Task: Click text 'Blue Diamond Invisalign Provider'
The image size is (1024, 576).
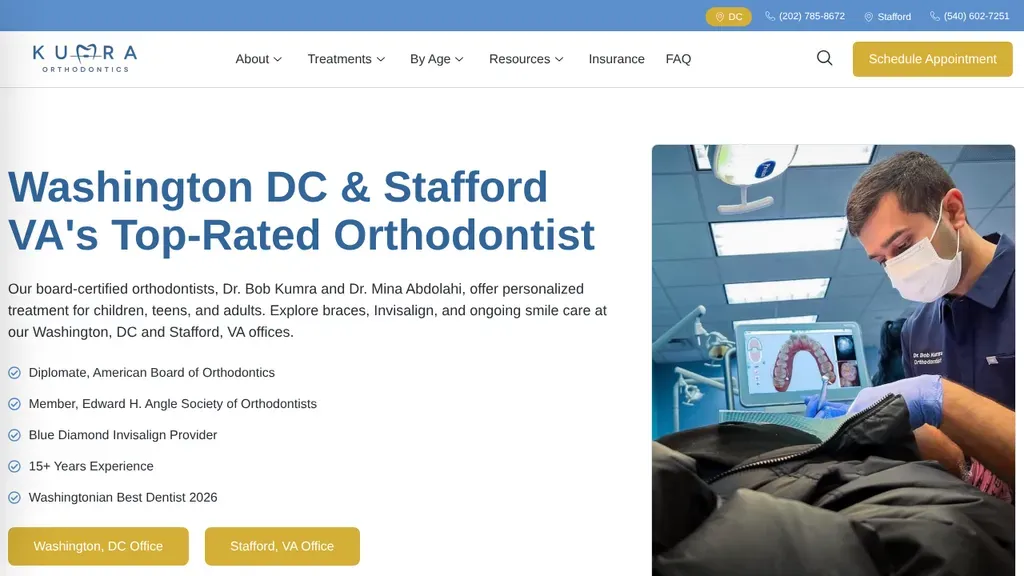Action: (123, 435)
